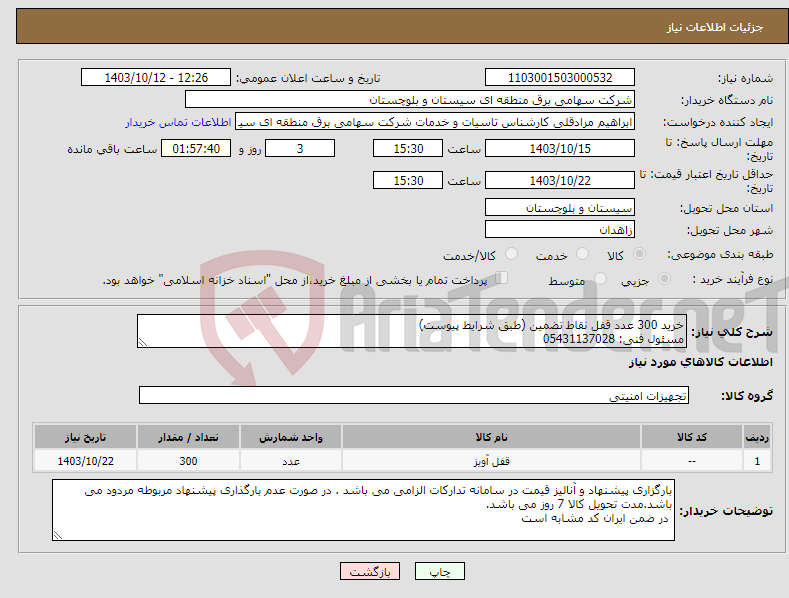Image resolution: width=789 pixels, height=598 pixels.
Task: Click the نام کالا column header
Action: (491, 437)
